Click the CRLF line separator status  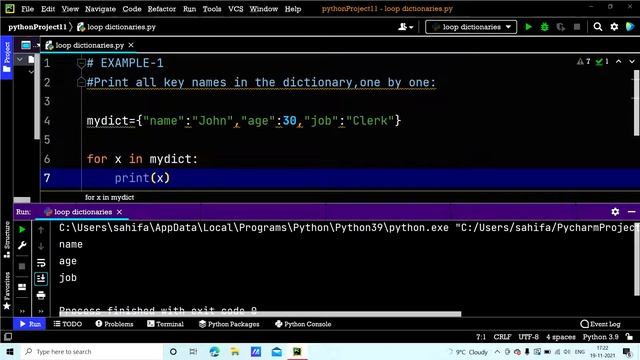click(502, 337)
